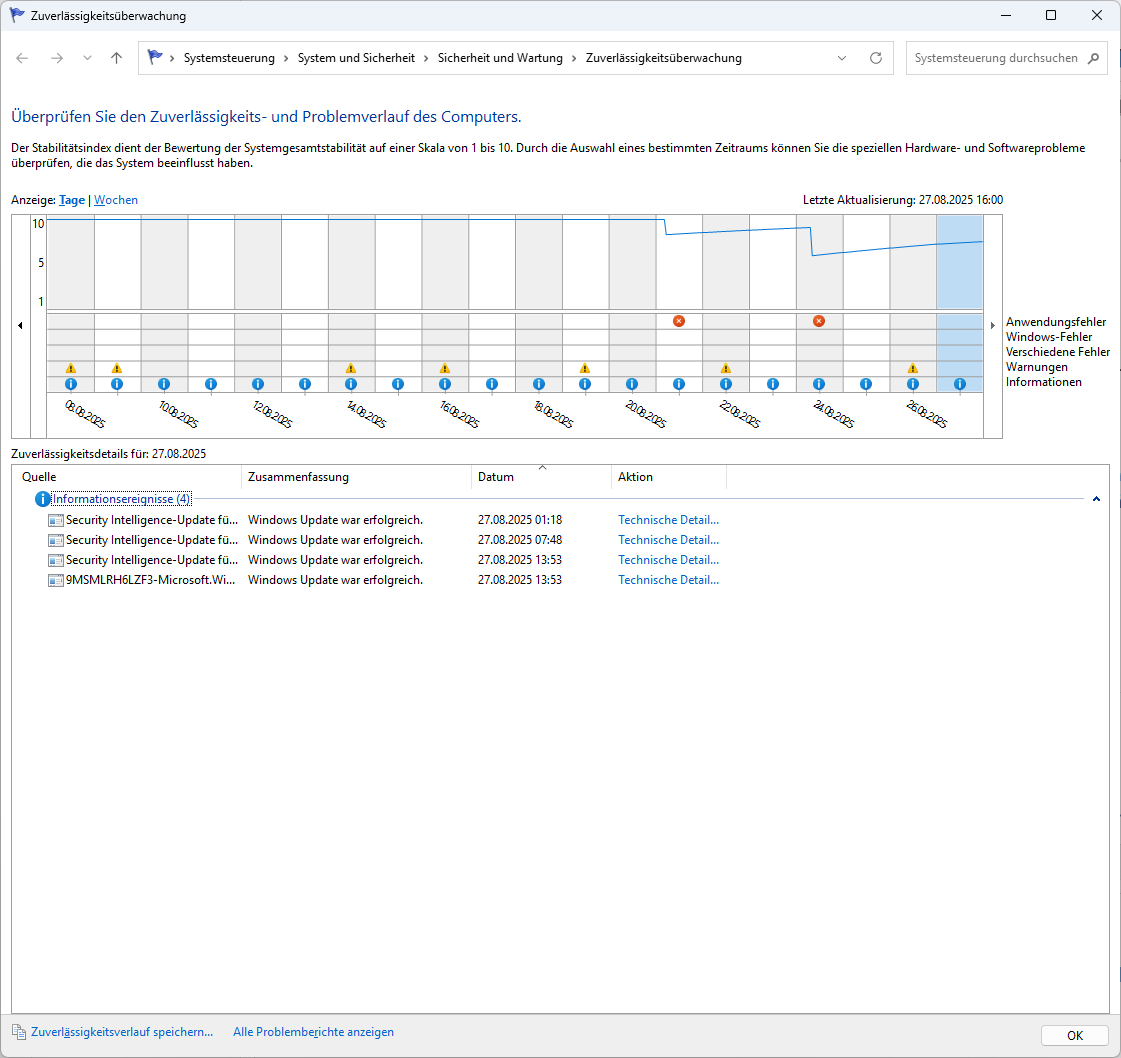
Task: Open Technische Details for the 07:48 update
Action: tap(668, 540)
